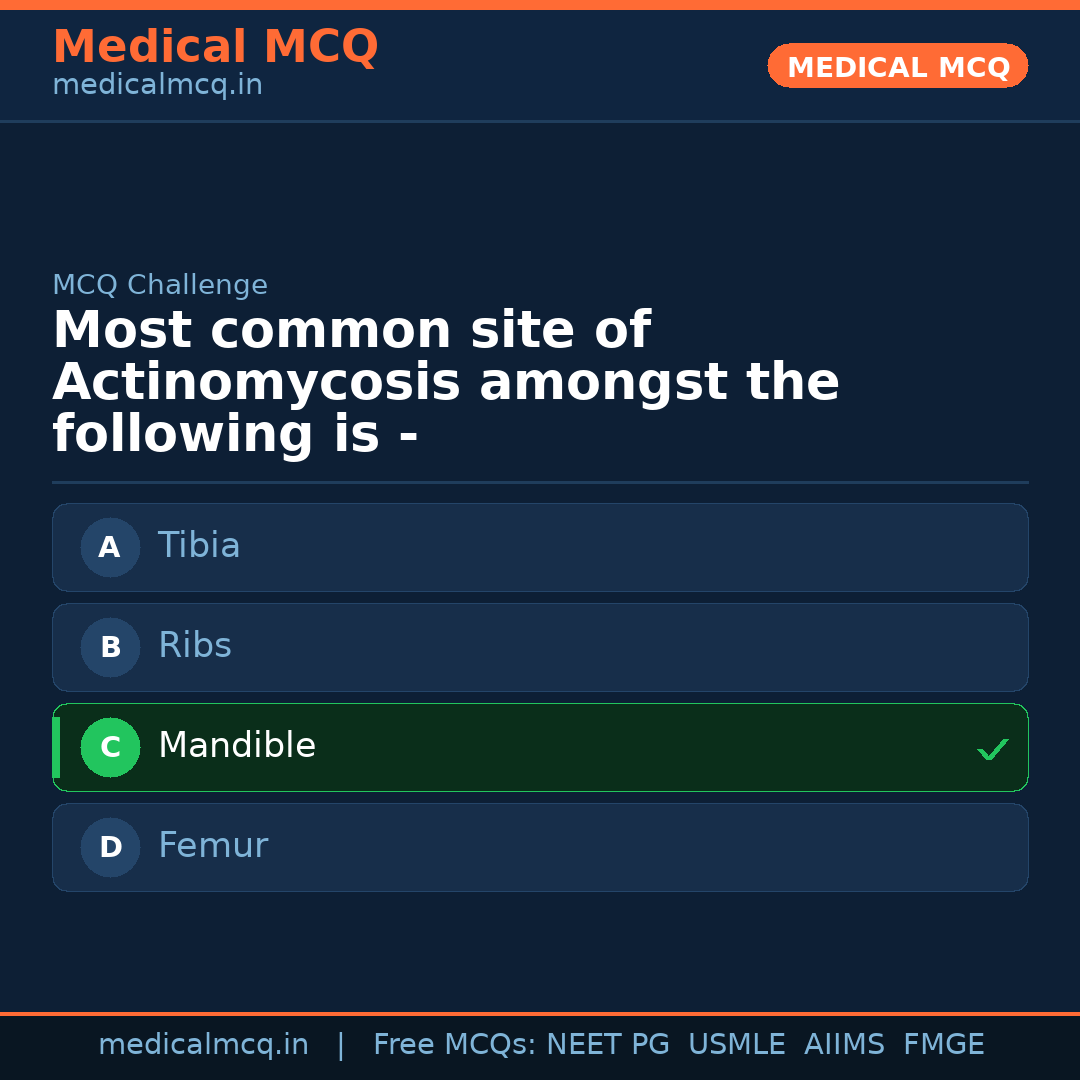
Task: Click the Medical MCQ logo text
Action: [x=215, y=47]
